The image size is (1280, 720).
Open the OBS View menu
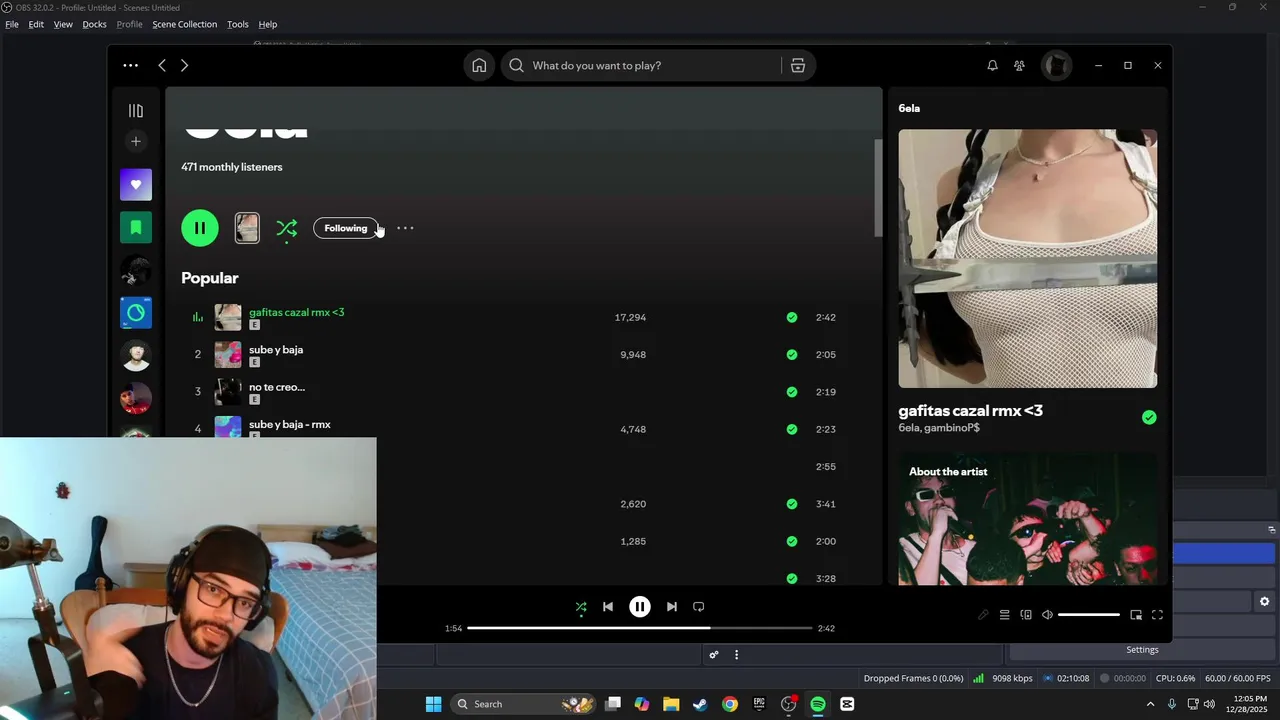pos(63,24)
